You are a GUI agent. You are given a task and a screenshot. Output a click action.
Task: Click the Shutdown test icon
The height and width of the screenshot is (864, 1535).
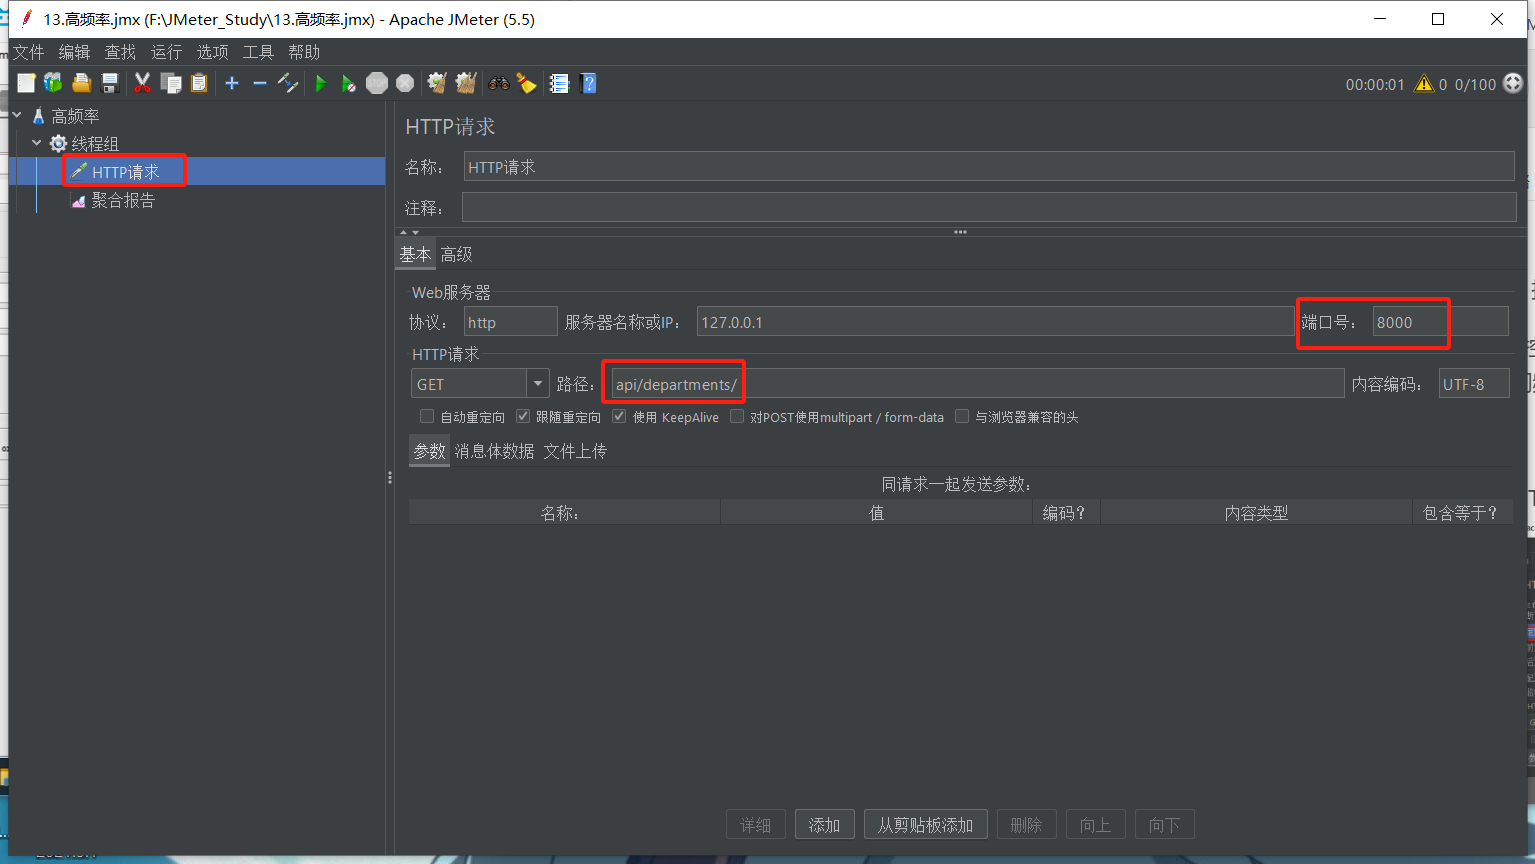(405, 83)
